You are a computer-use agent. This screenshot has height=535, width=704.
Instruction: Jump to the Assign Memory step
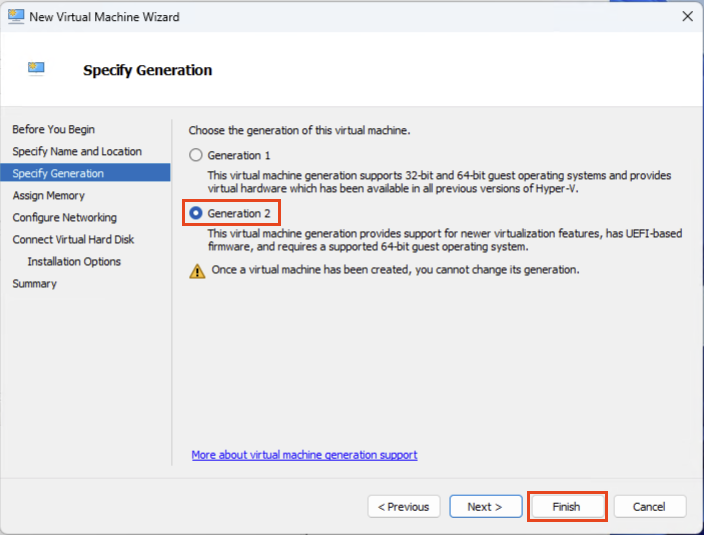(48, 195)
